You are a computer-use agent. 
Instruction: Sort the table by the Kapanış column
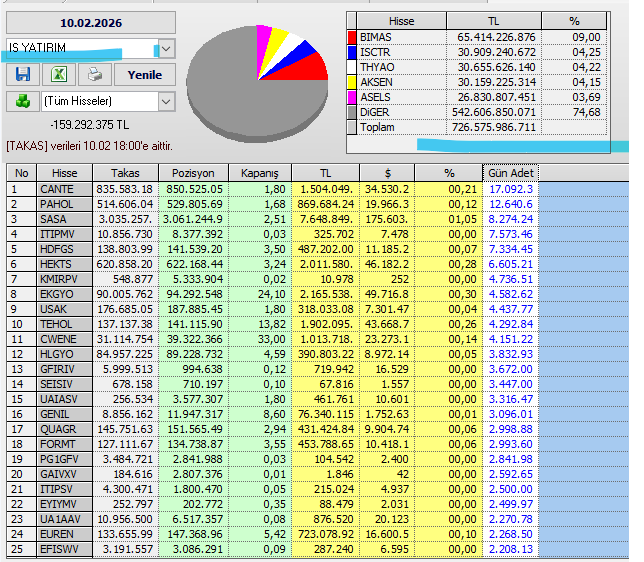pyautogui.click(x=260, y=173)
